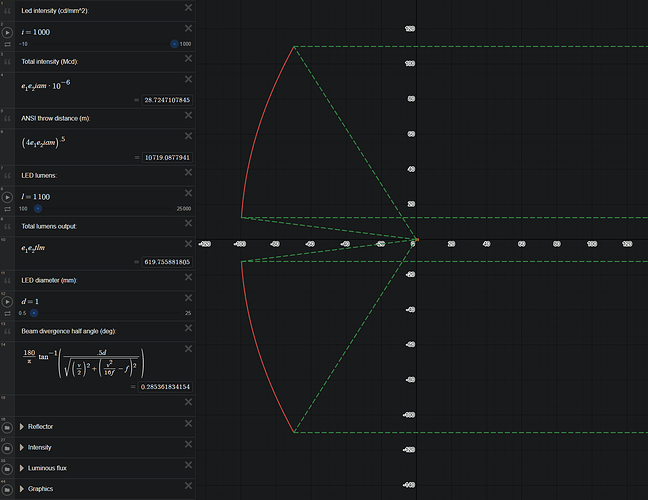Expand the Reflector folder
This screenshot has height=500, width=648.
click(22, 426)
